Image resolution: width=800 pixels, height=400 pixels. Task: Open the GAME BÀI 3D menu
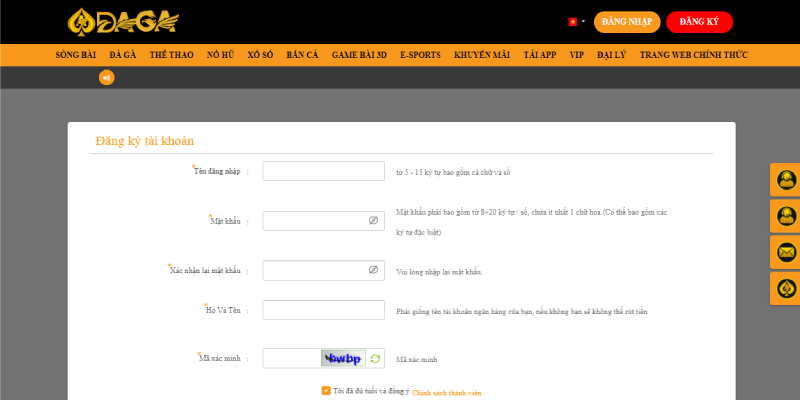359,55
